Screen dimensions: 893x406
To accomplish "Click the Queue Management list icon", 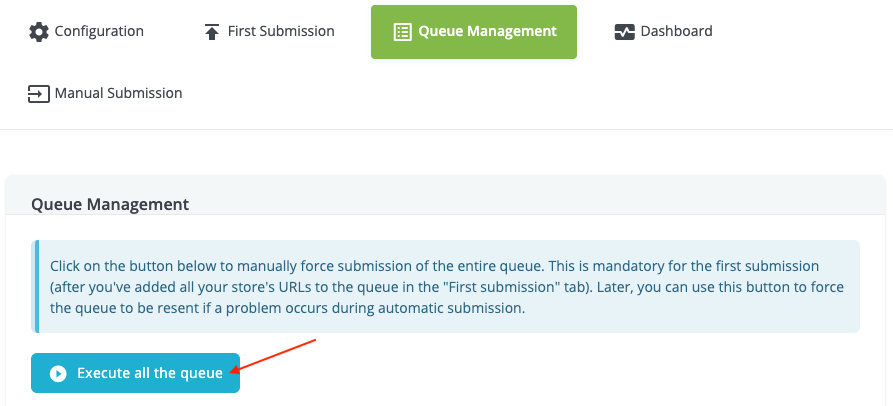I will point(403,32).
